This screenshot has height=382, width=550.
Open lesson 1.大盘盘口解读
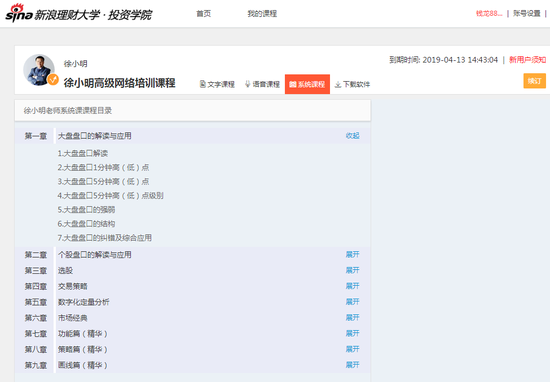tap(83, 153)
